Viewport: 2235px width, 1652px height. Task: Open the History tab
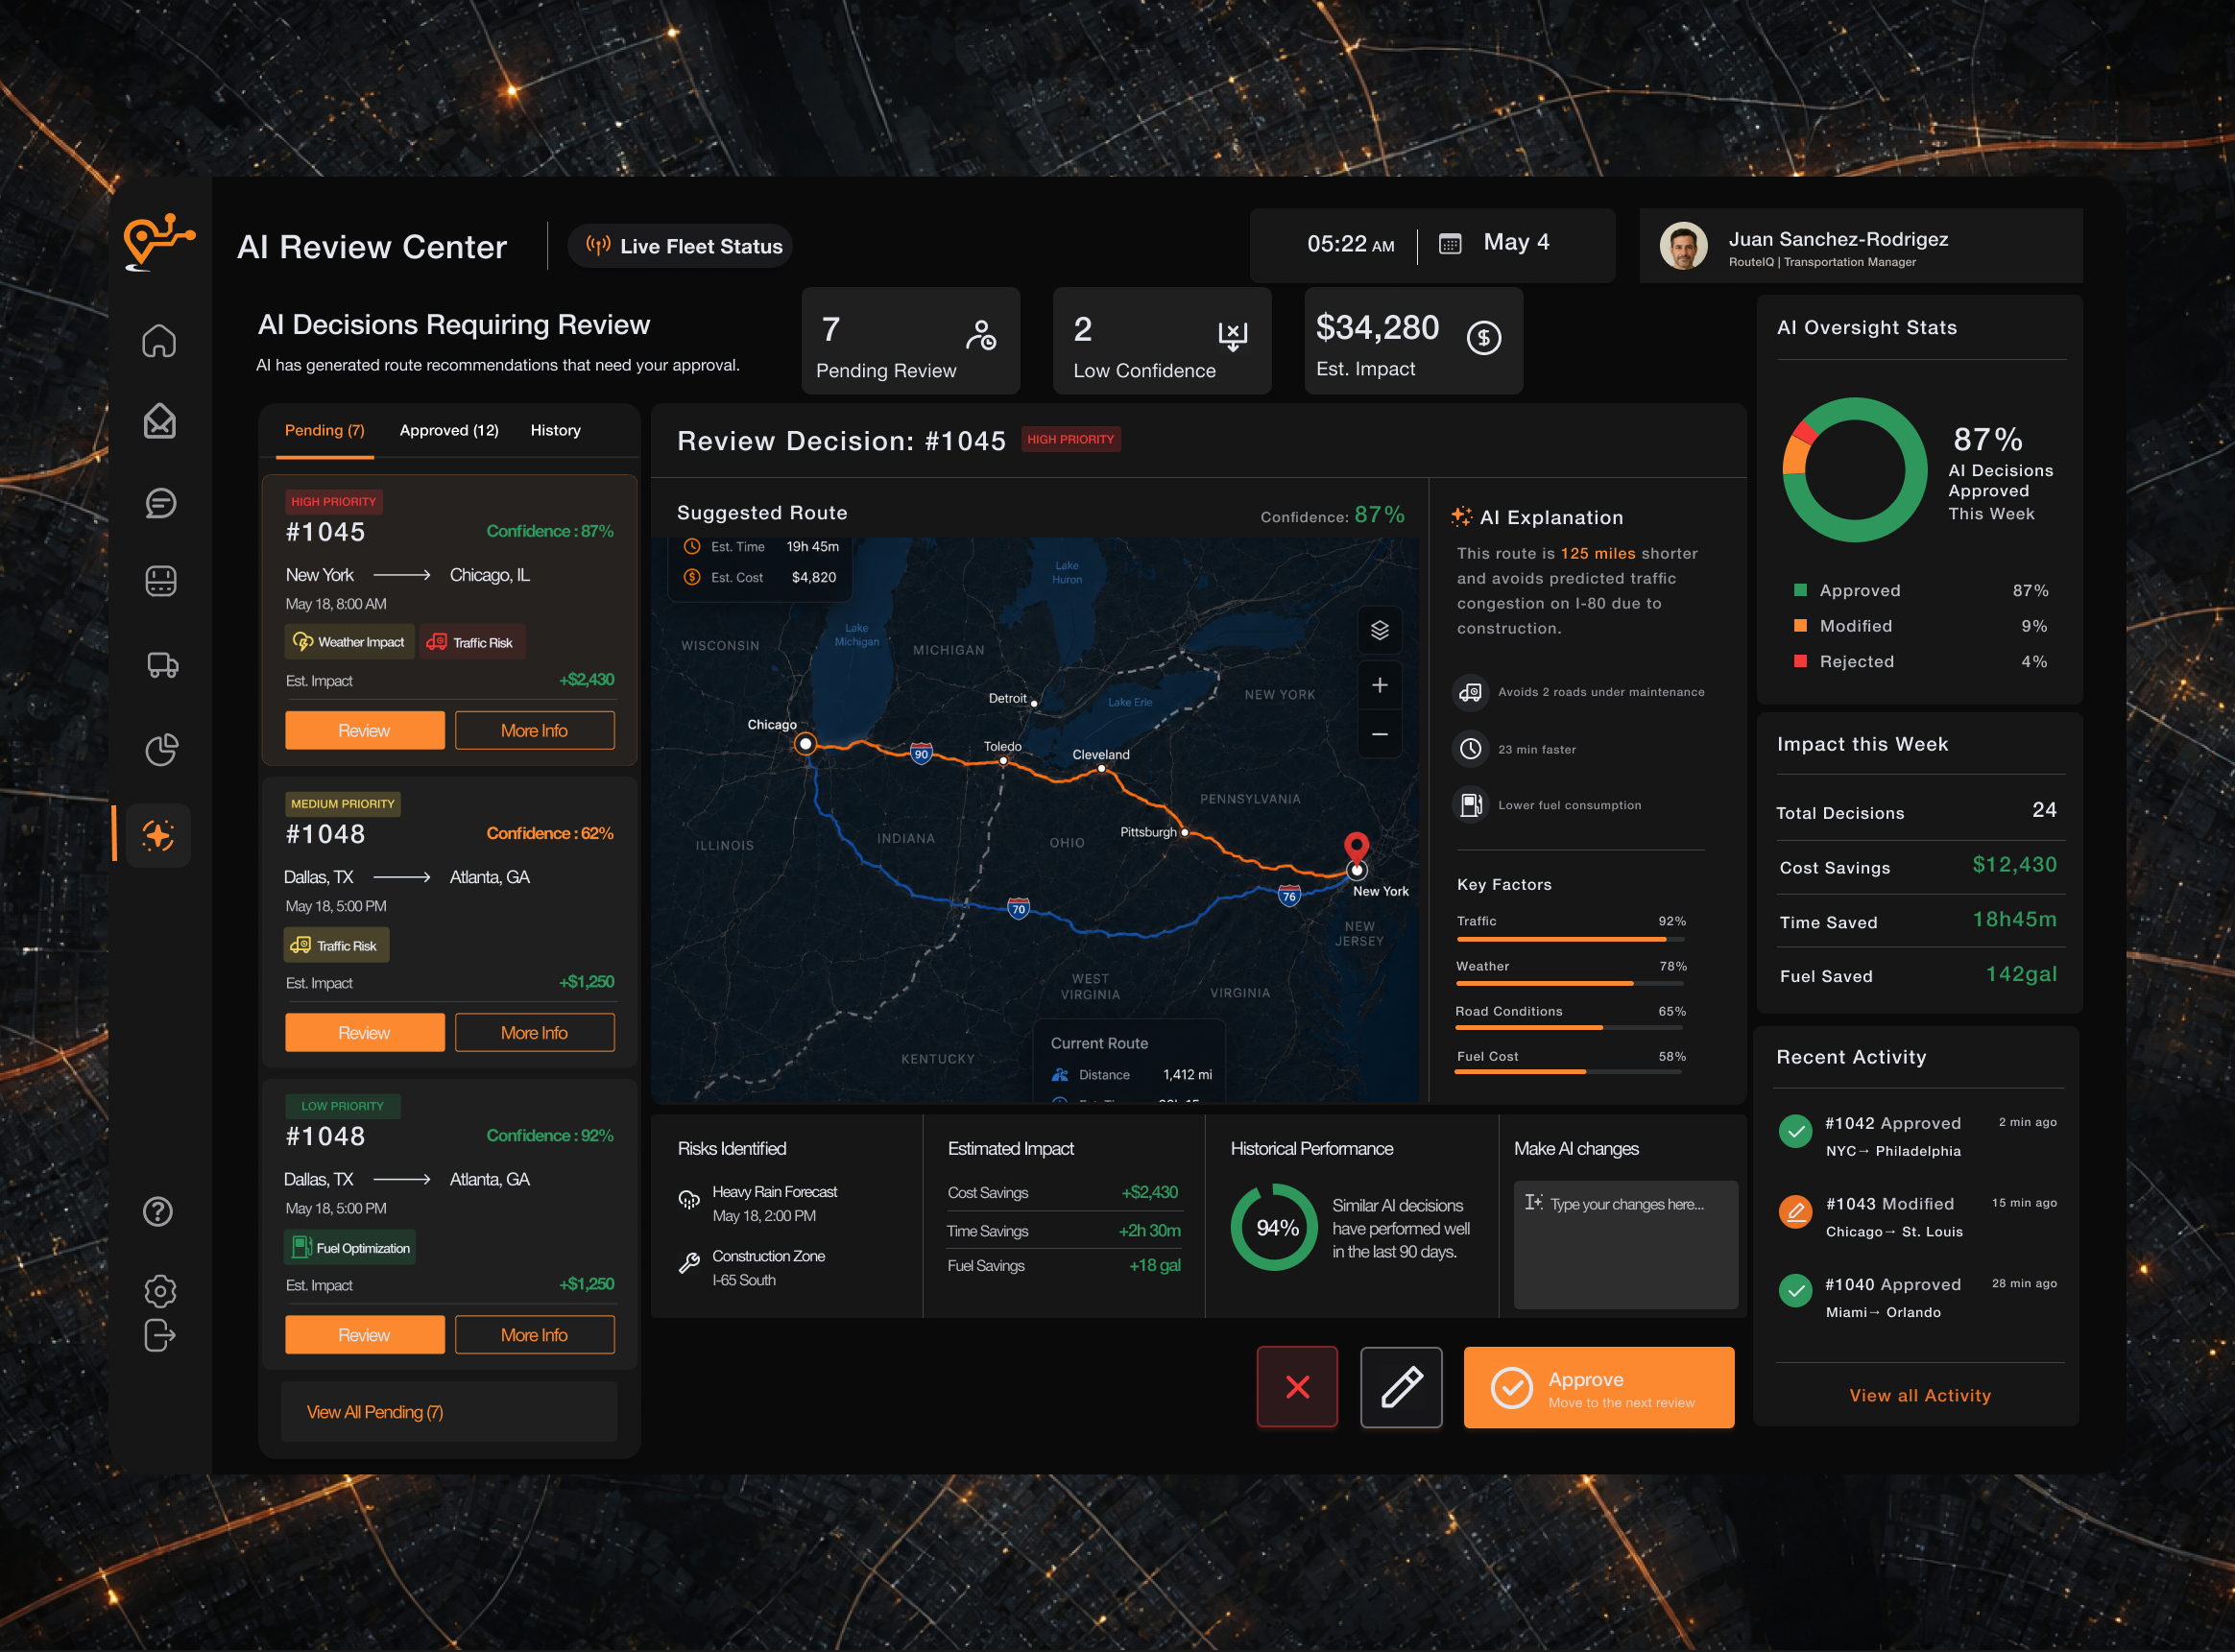click(555, 430)
